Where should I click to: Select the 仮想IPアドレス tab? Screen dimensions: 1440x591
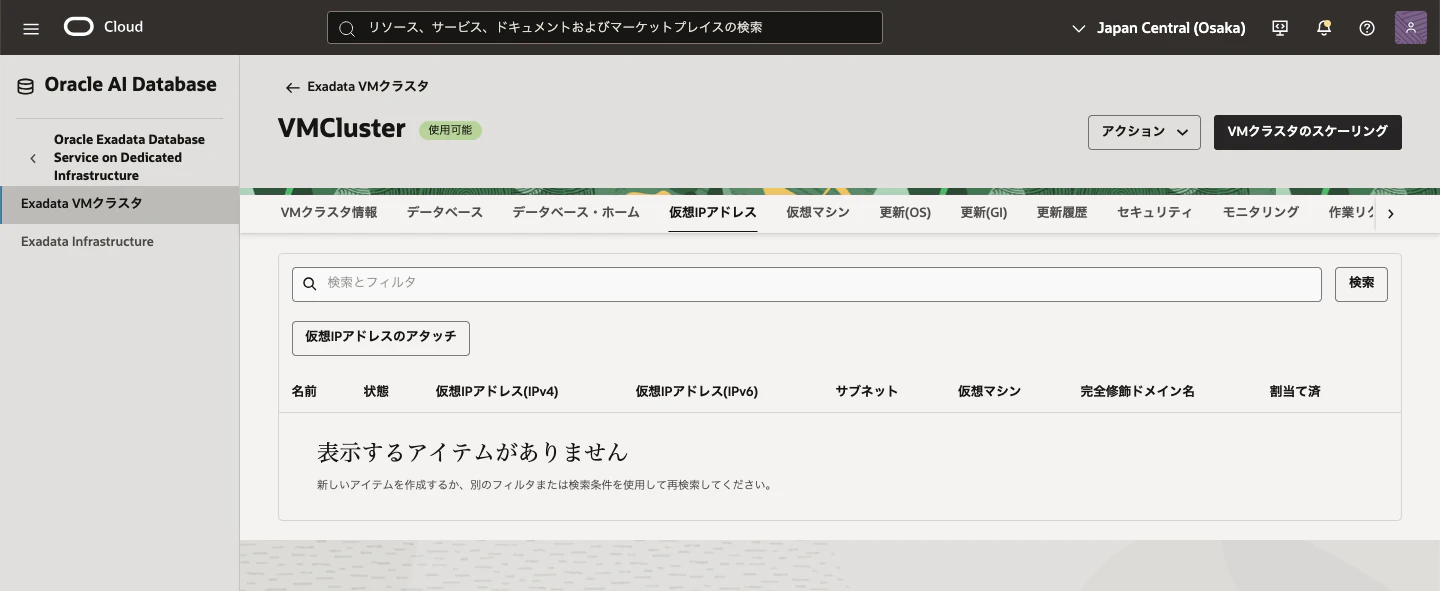click(713, 212)
